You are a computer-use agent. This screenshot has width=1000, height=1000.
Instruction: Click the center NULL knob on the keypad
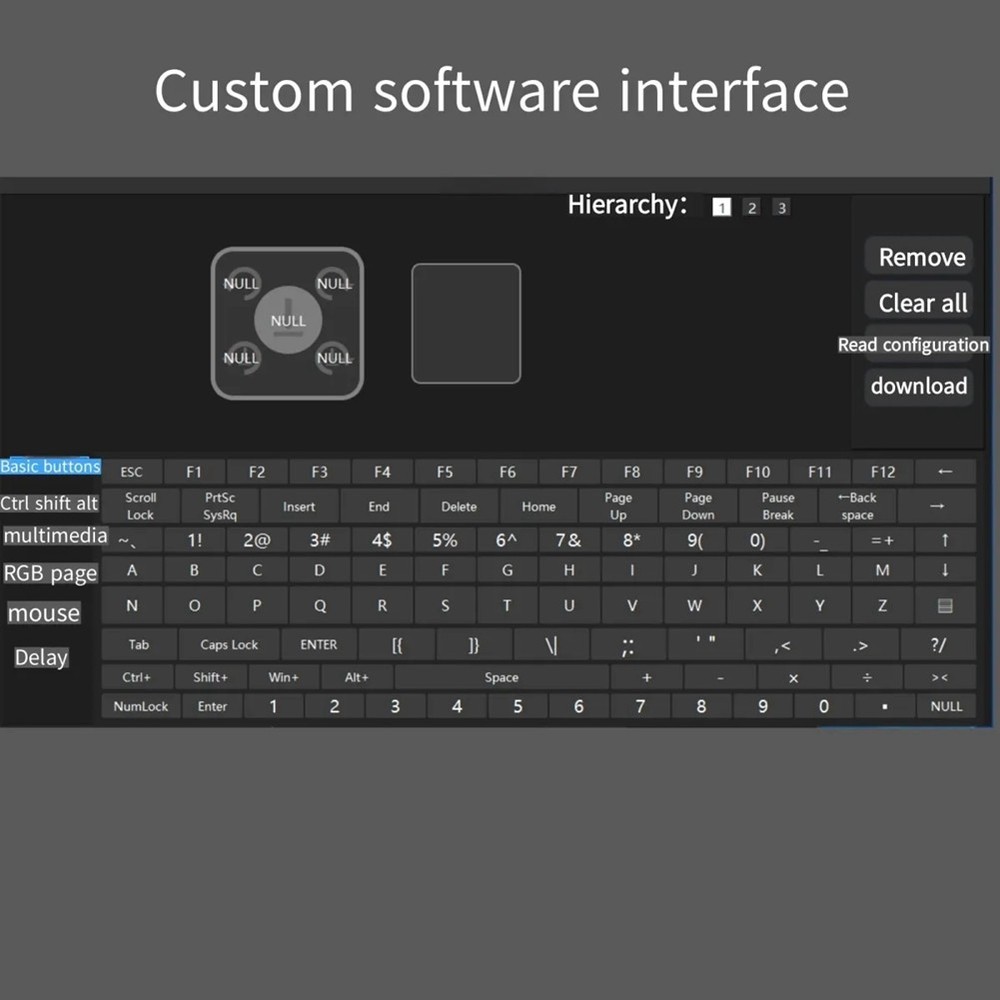(288, 320)
